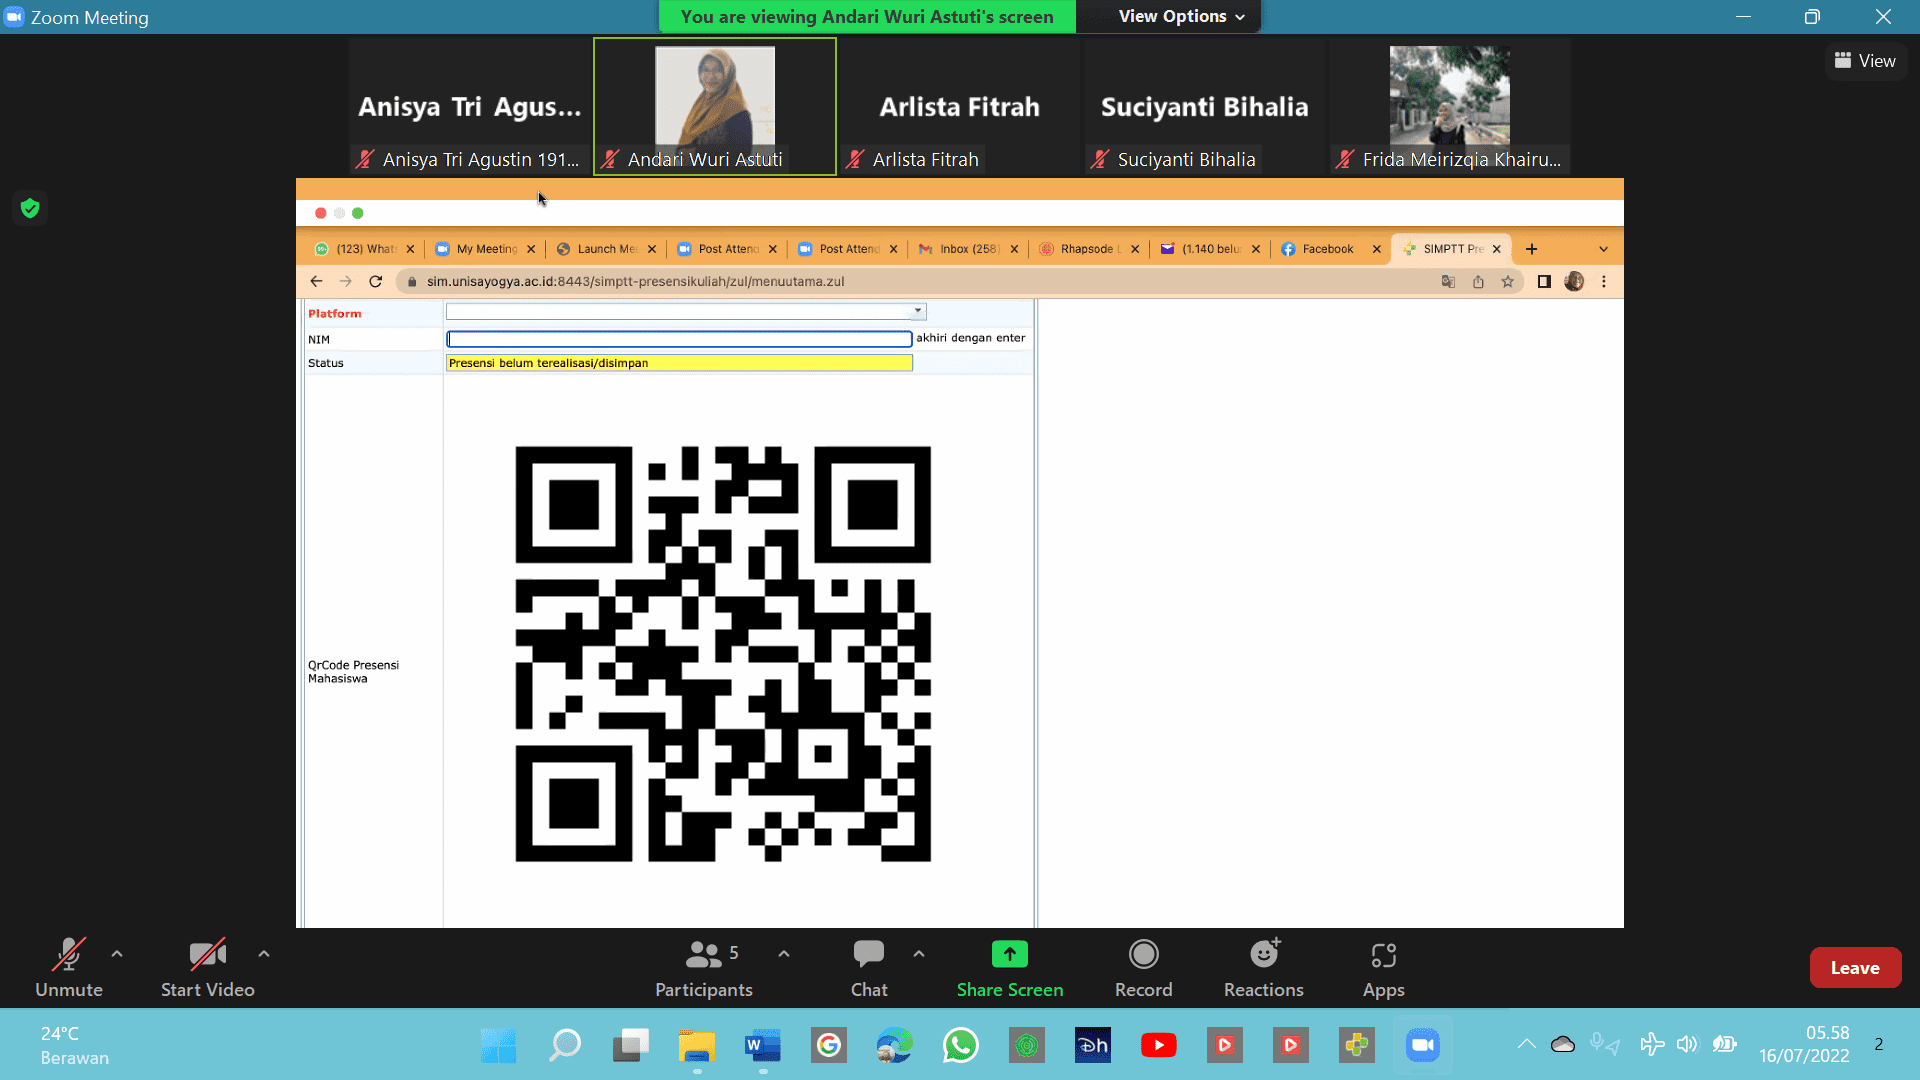Go forward in the shared browser
This screenshot has height=1080, width=1920.
tap(346, 282)
